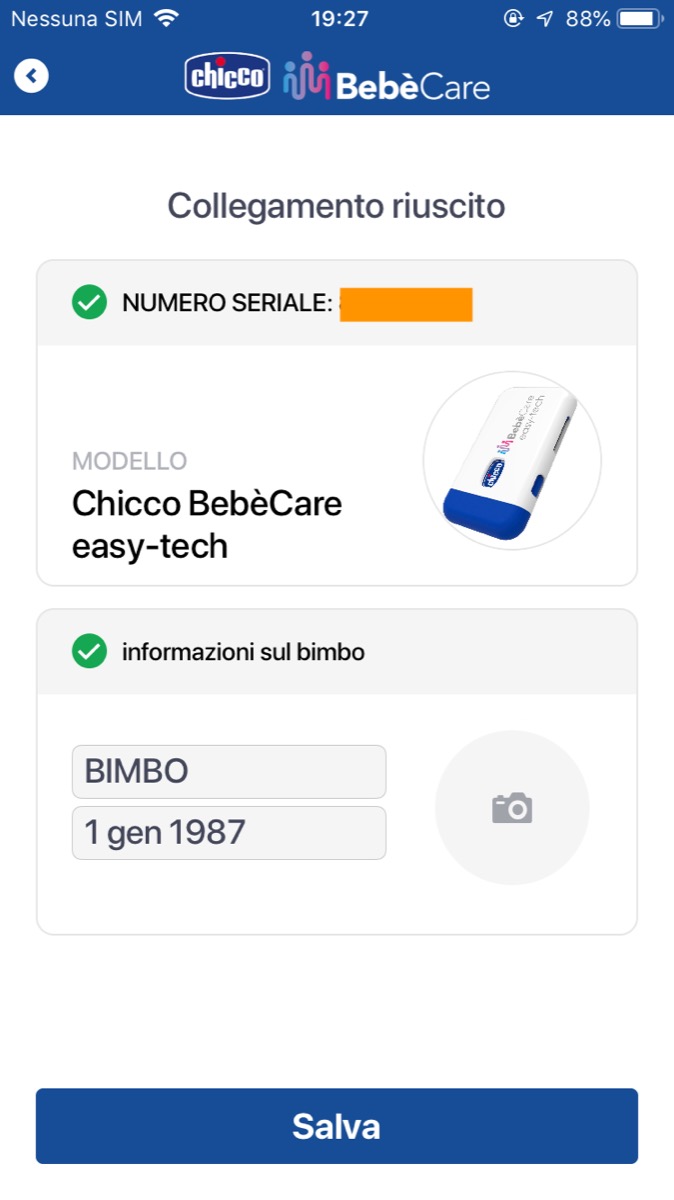674x1200 pixels.
Task: Open the birth date field 1 gen 1987
Action: pos(229,833)
